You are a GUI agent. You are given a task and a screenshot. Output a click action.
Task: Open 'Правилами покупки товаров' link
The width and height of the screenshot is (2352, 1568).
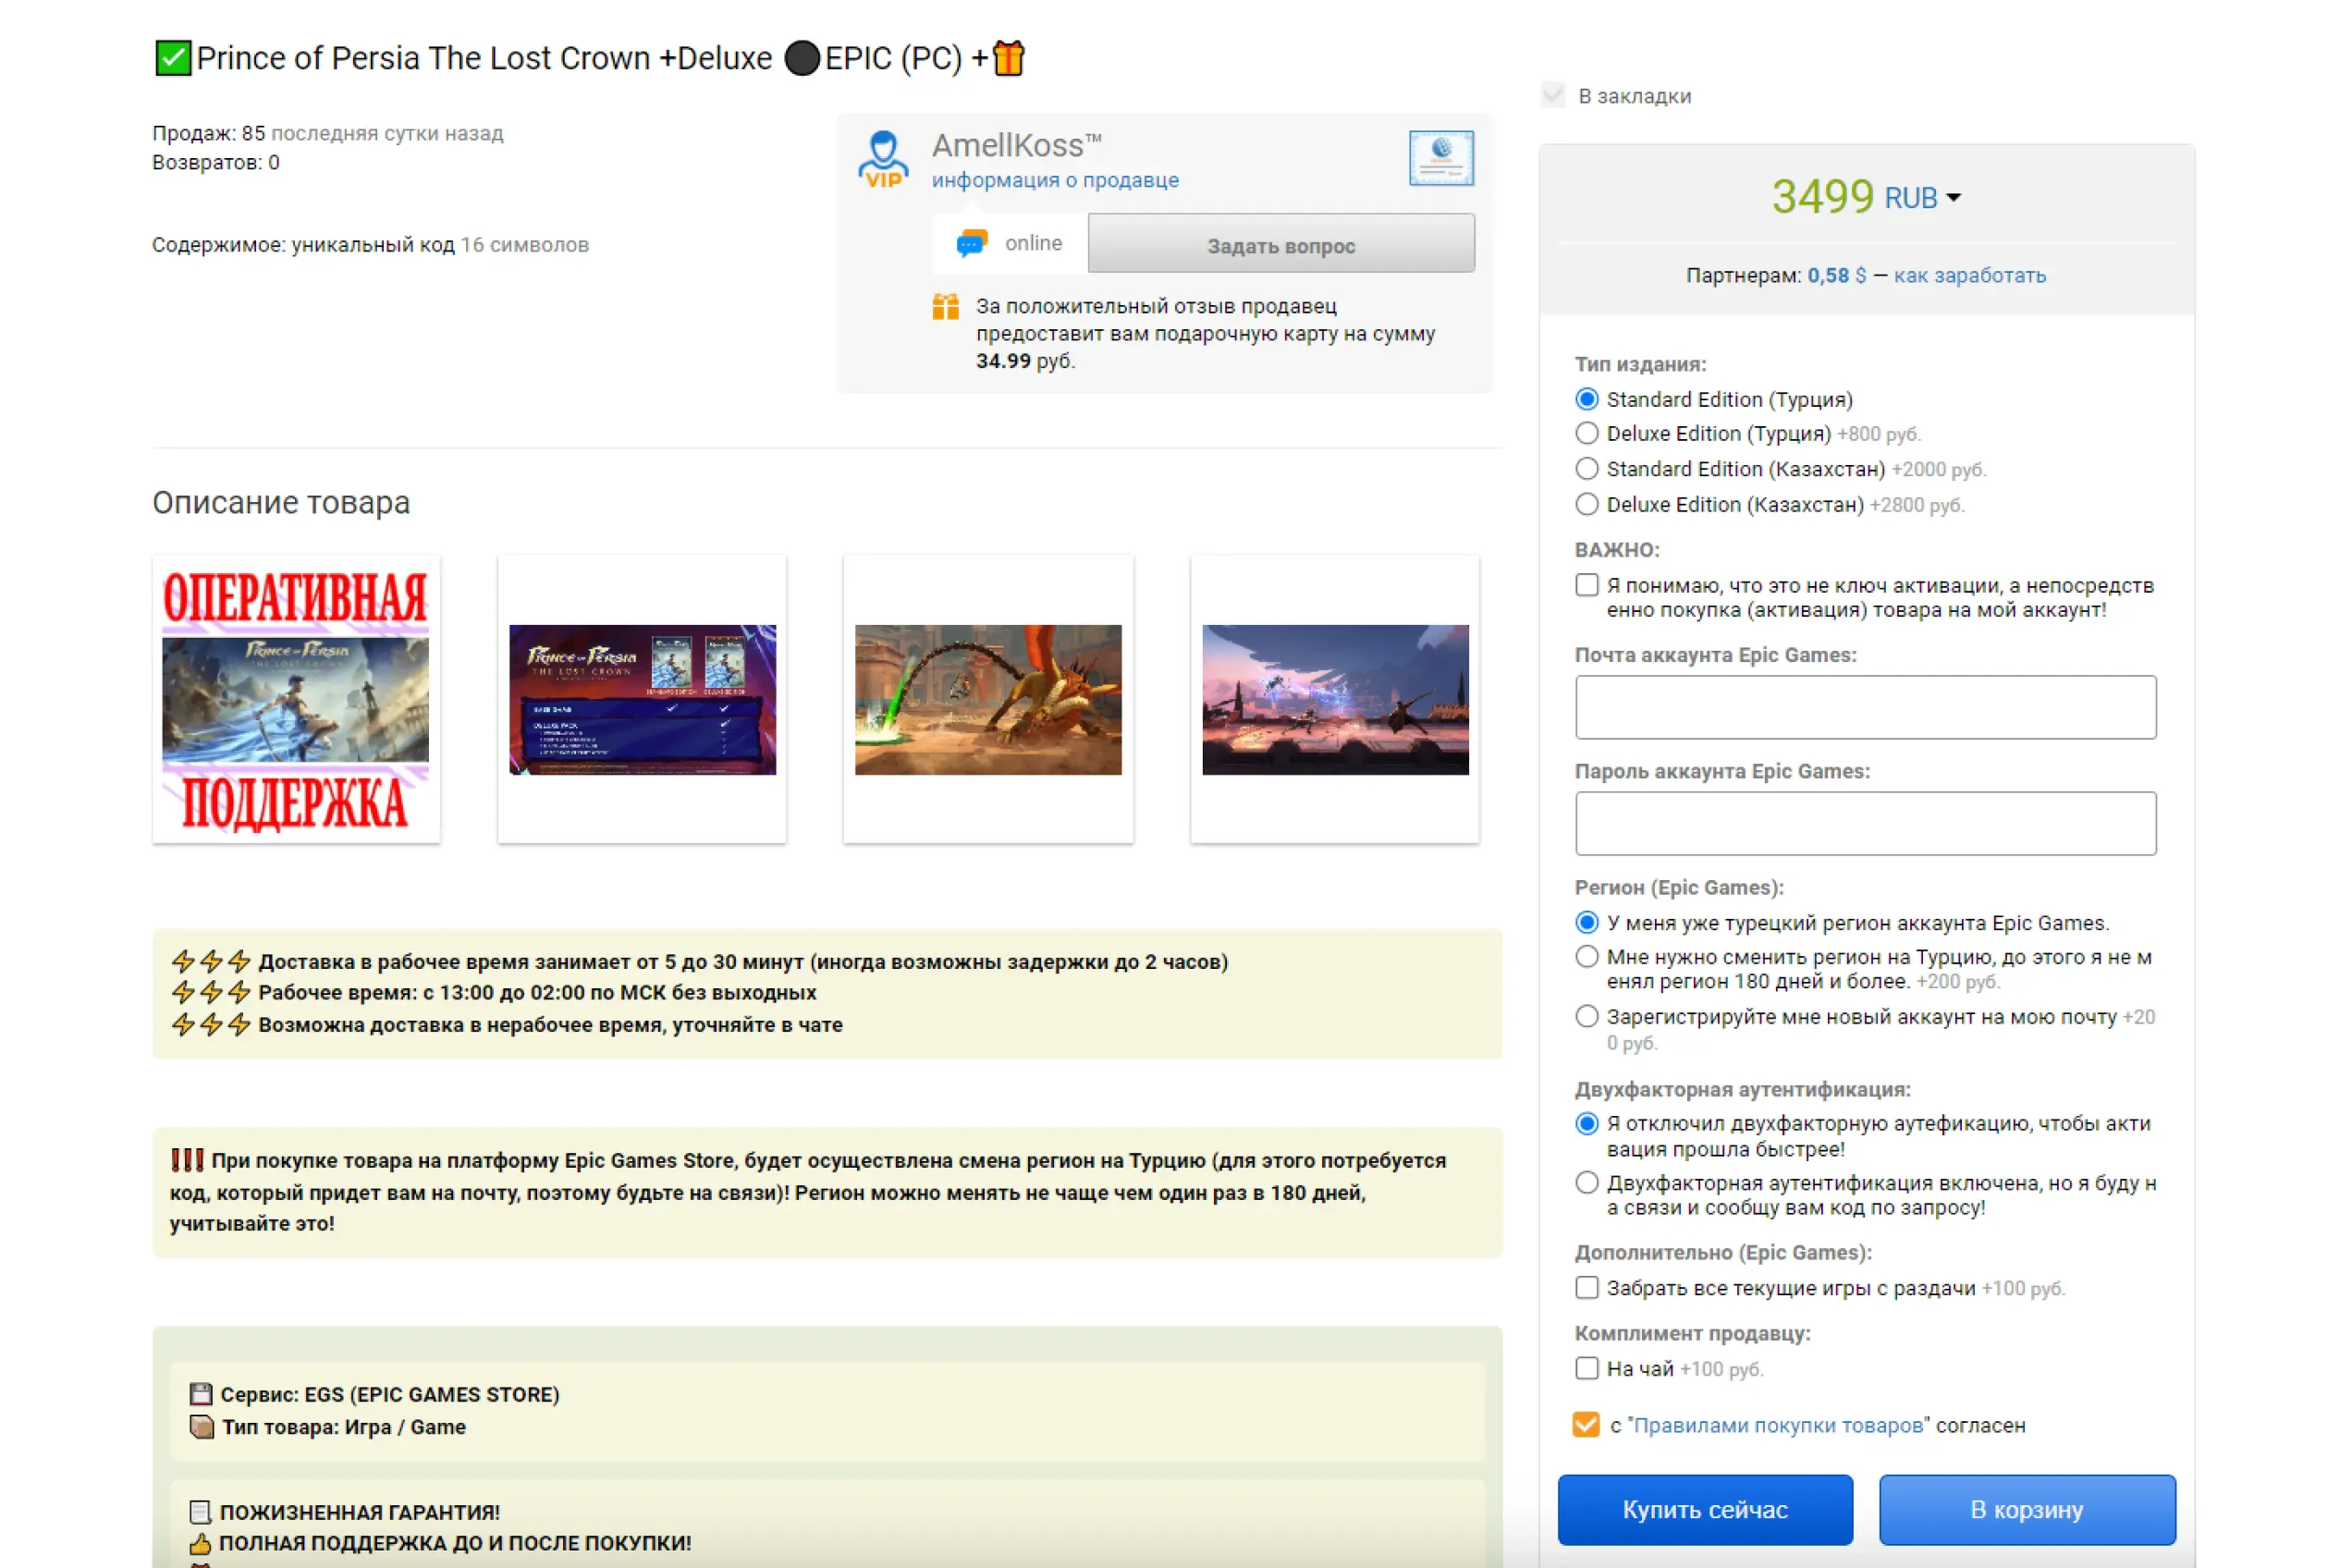click(1778, 1425)
